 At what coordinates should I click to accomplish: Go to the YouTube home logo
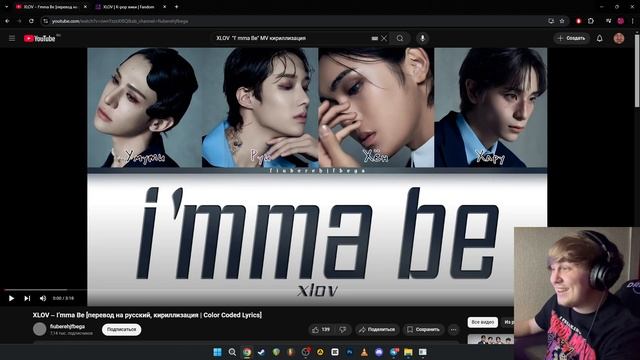coord(40,38)
